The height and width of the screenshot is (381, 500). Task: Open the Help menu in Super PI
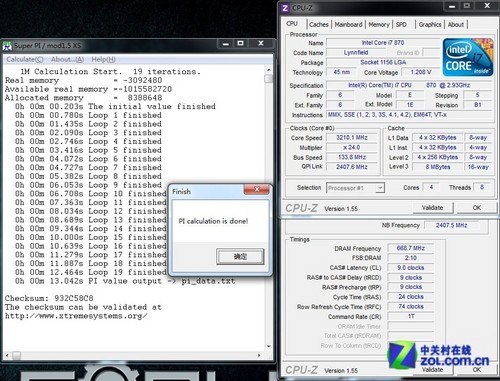[x=103, y=59]
